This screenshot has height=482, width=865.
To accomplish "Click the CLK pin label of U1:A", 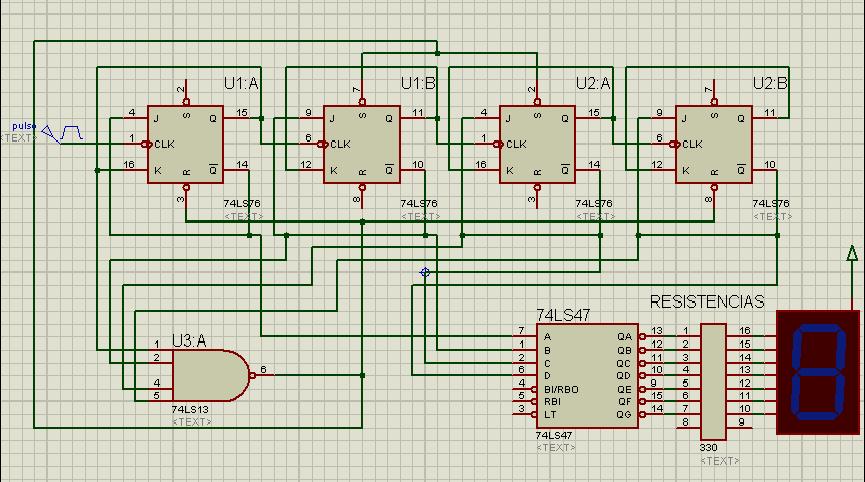I will (x=164, y=144).
